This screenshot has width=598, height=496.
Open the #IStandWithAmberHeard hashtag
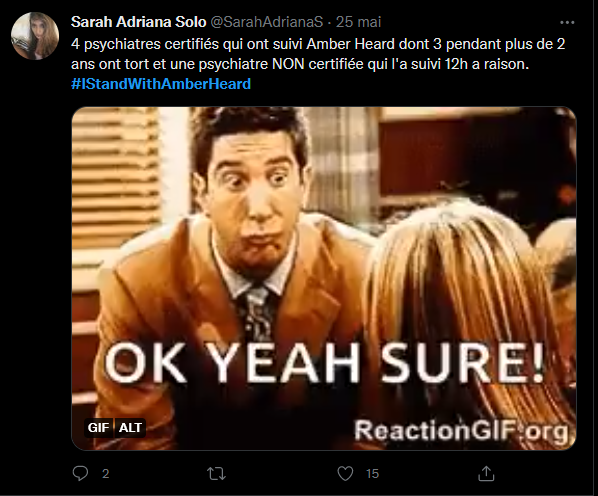161,84
